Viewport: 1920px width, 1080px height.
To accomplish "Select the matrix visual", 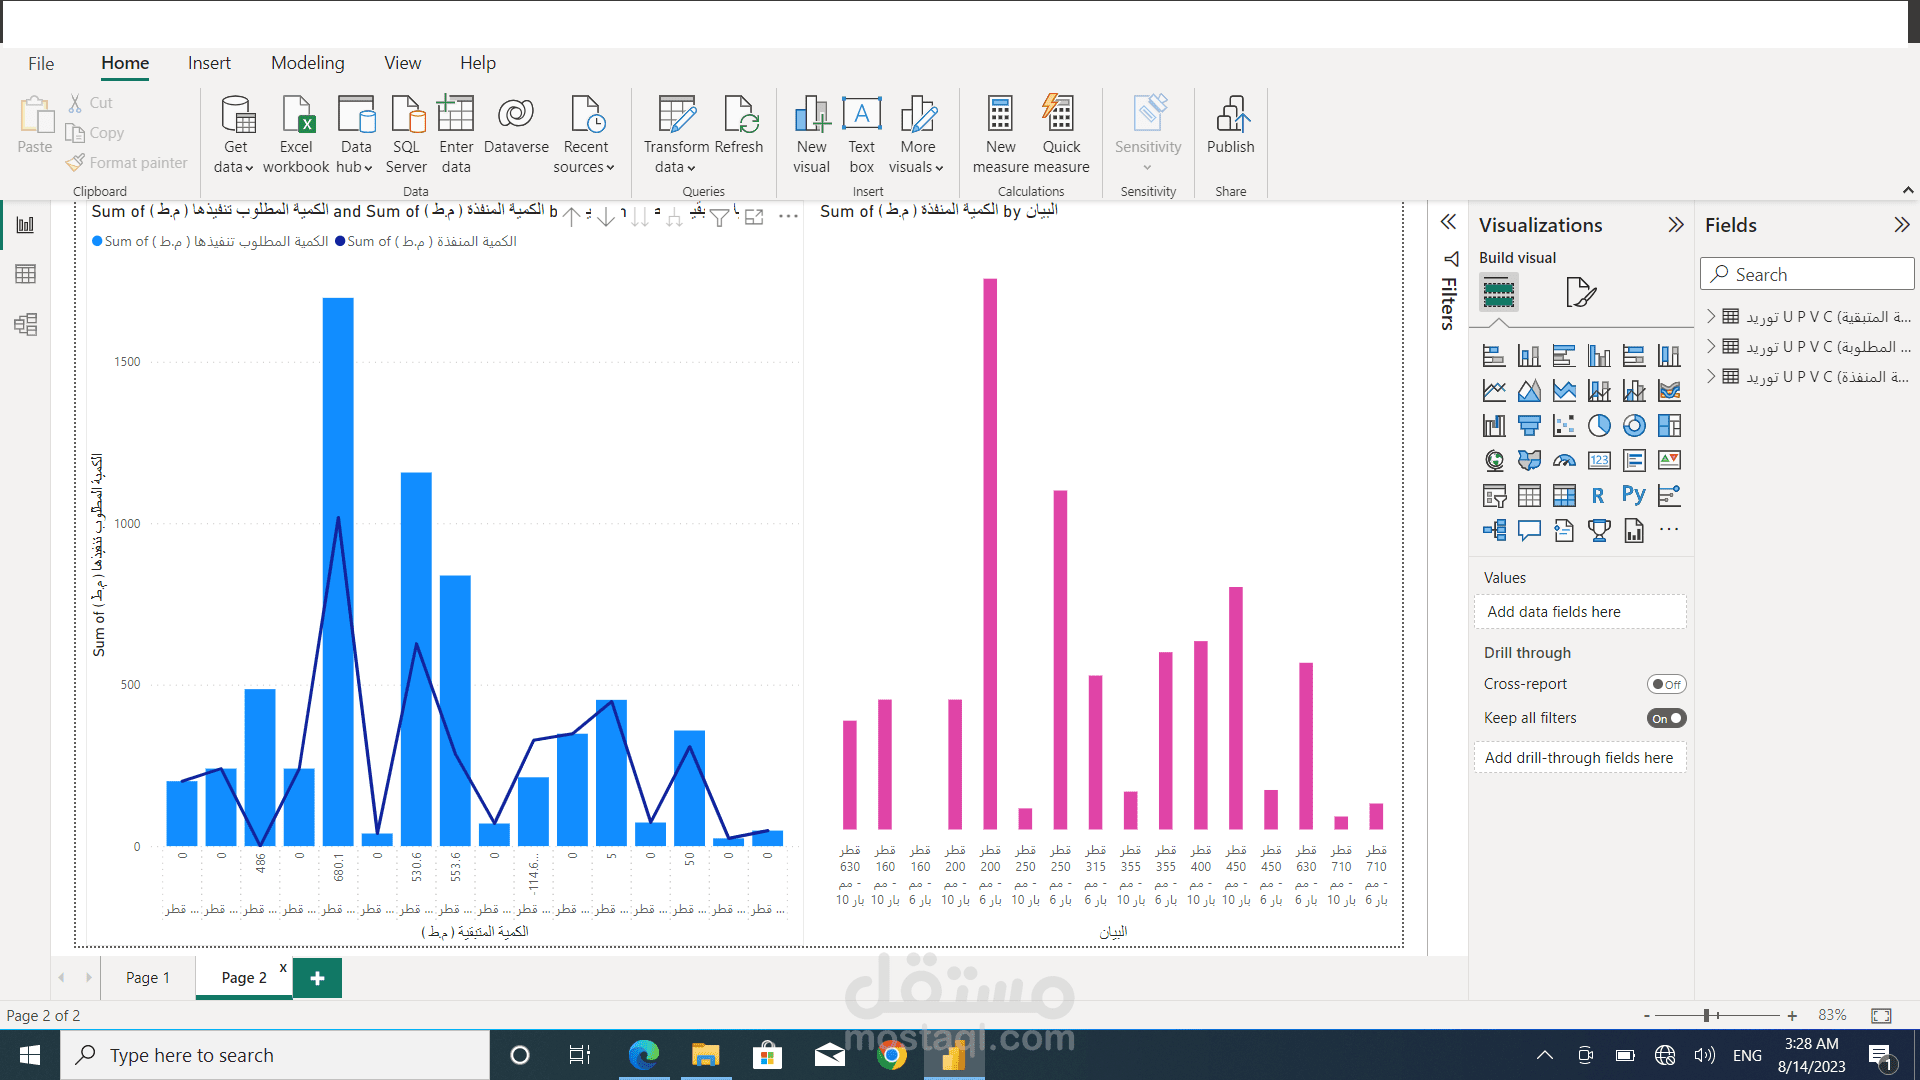I will tap(1564, 496).
